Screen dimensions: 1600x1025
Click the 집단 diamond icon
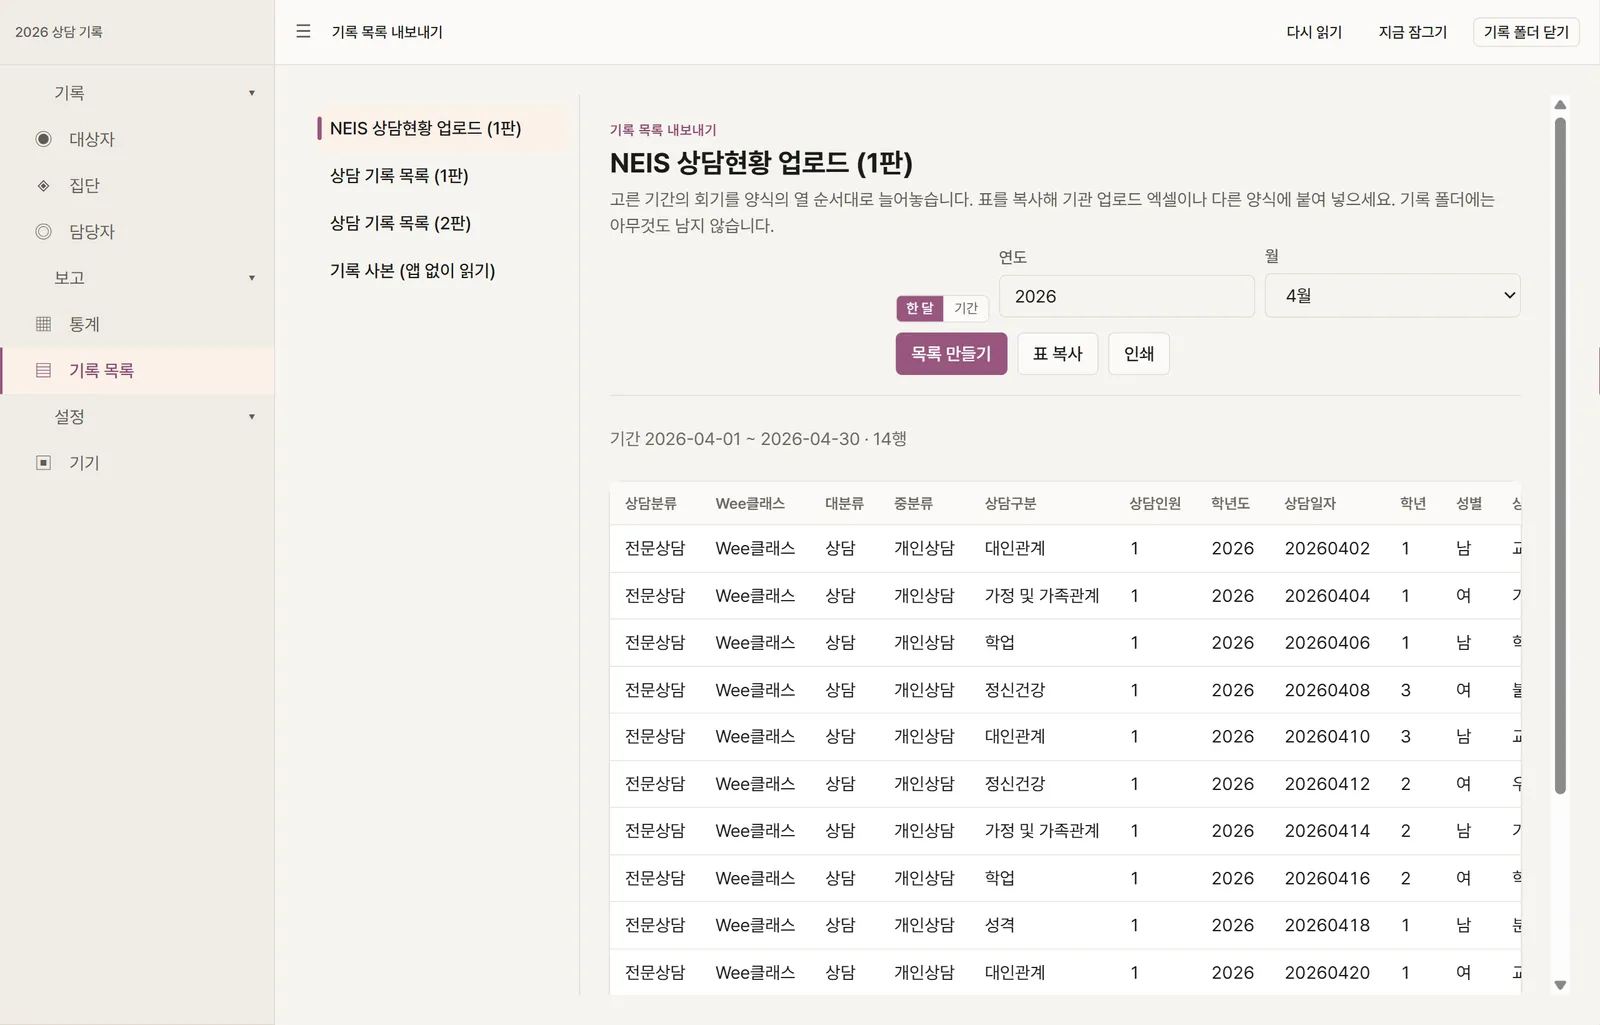[x=43, y=185]
